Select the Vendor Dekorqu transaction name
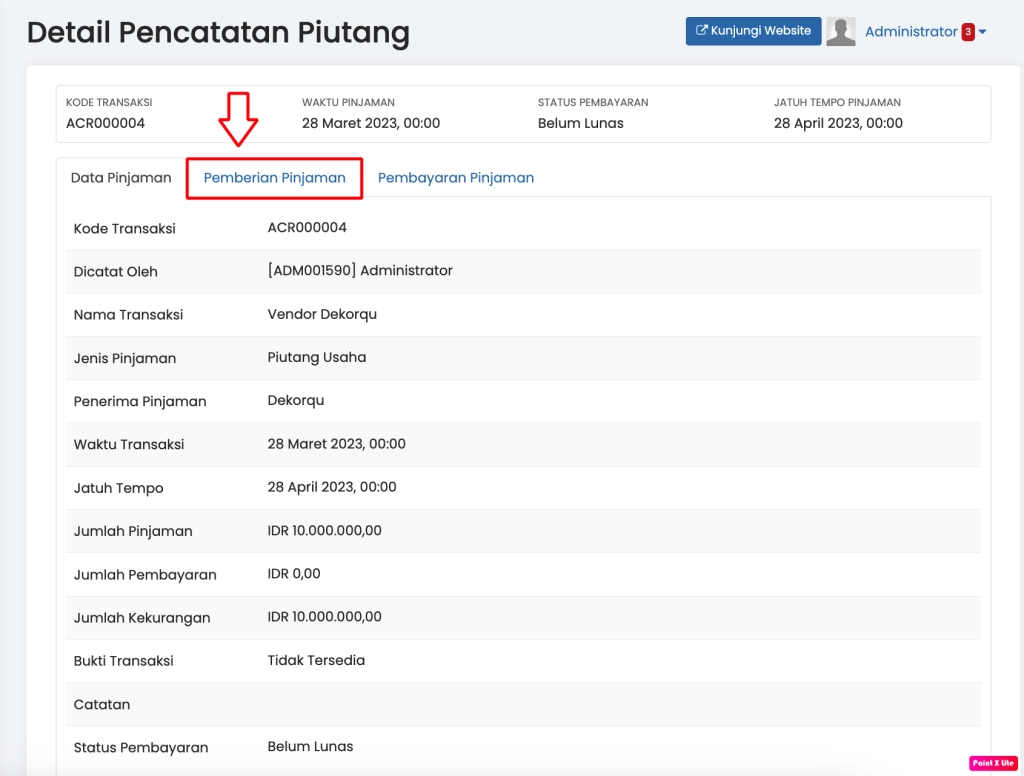1024x776 pixels. (321, 314)
